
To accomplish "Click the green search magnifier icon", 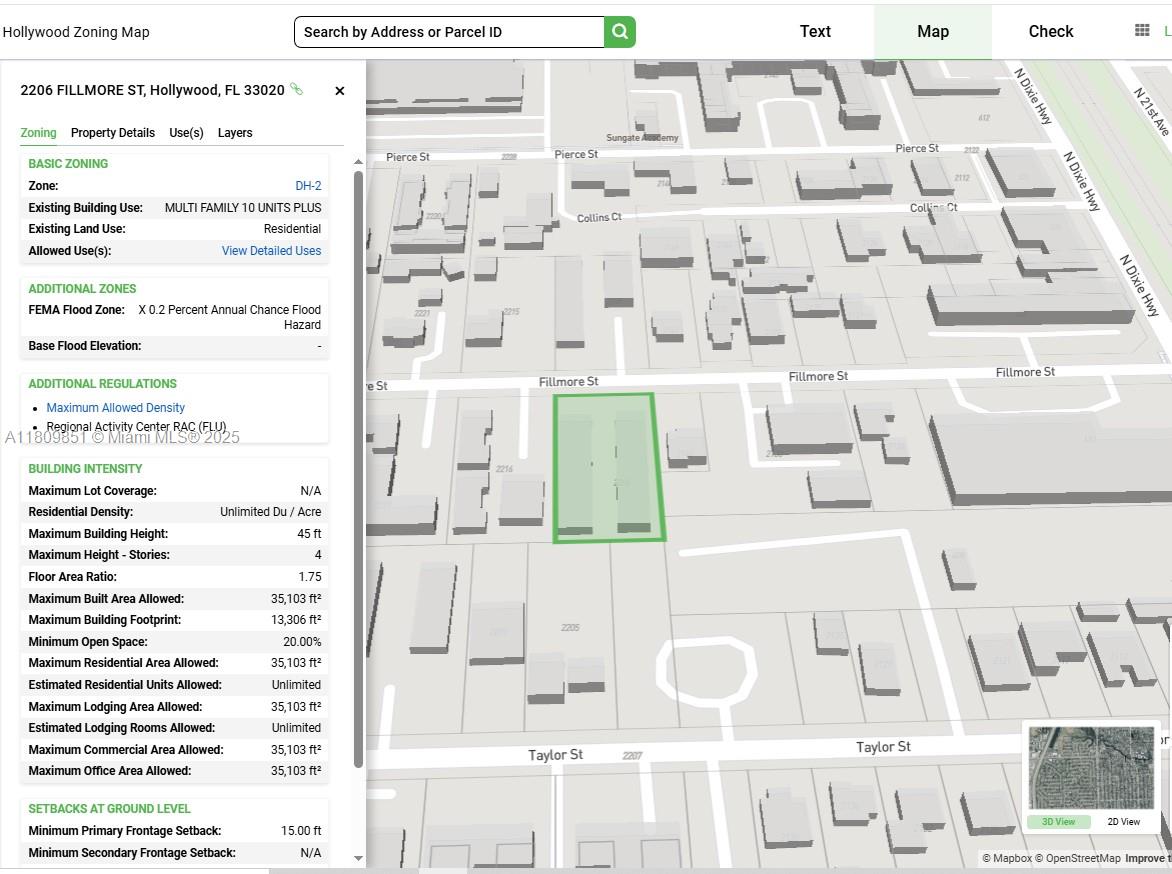I will (x=619, y=31).
